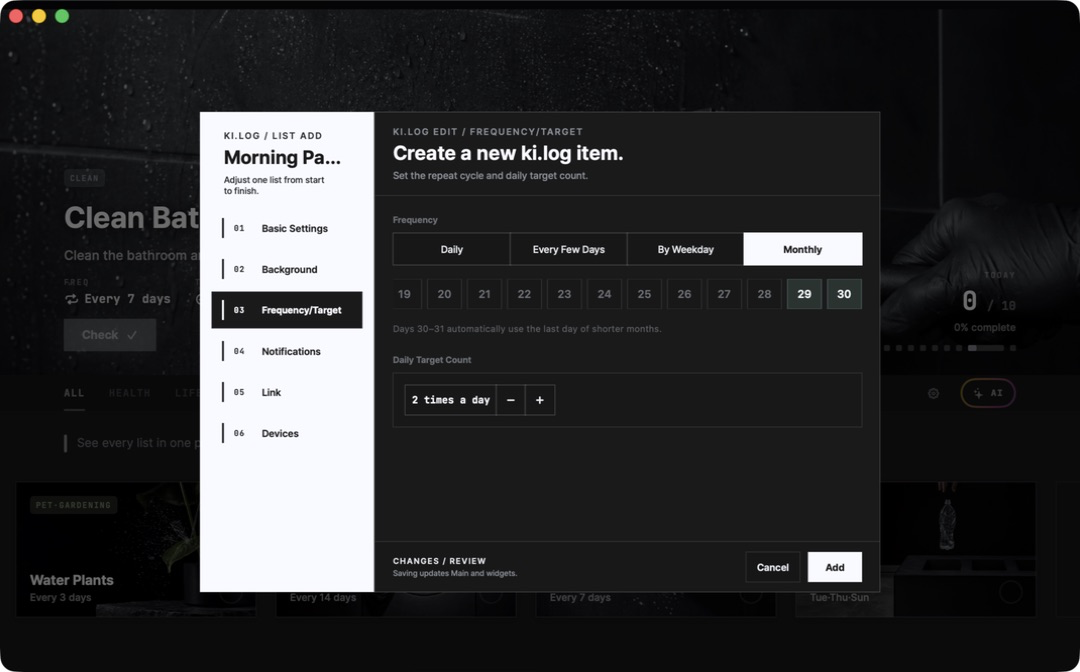Toggle day 25 of the month

pyautogui.click(x=644, y=294)
